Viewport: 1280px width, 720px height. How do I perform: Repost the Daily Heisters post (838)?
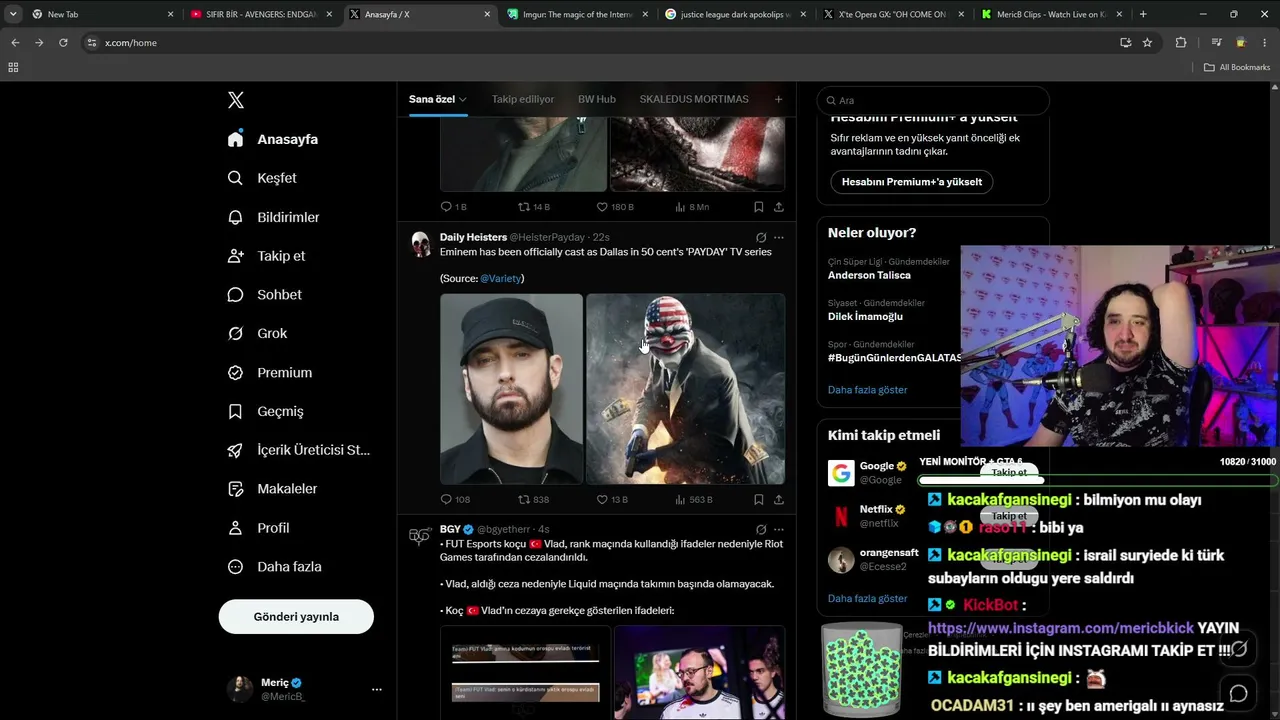coord(533,499)
